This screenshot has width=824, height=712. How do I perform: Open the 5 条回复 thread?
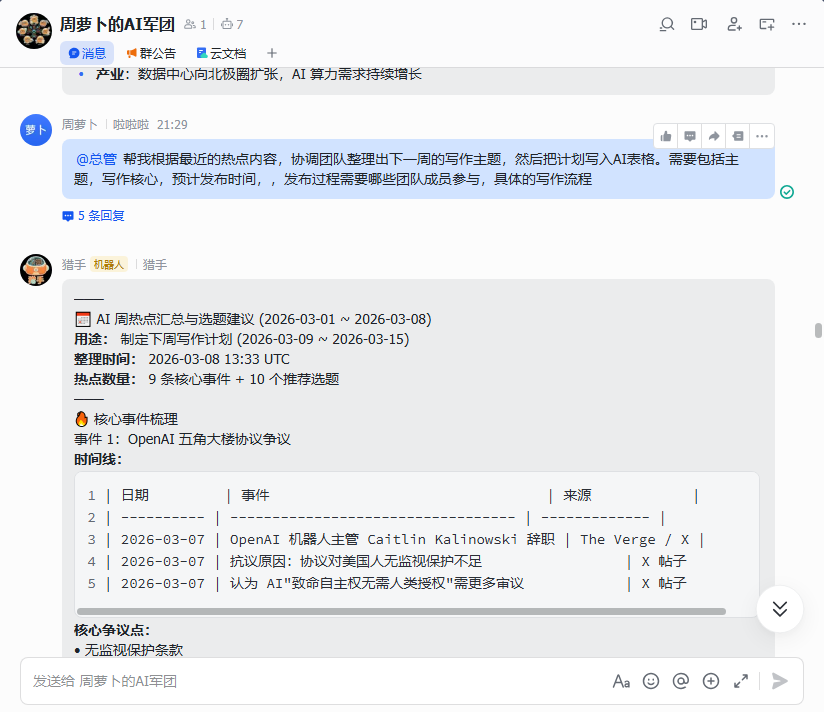94,216
